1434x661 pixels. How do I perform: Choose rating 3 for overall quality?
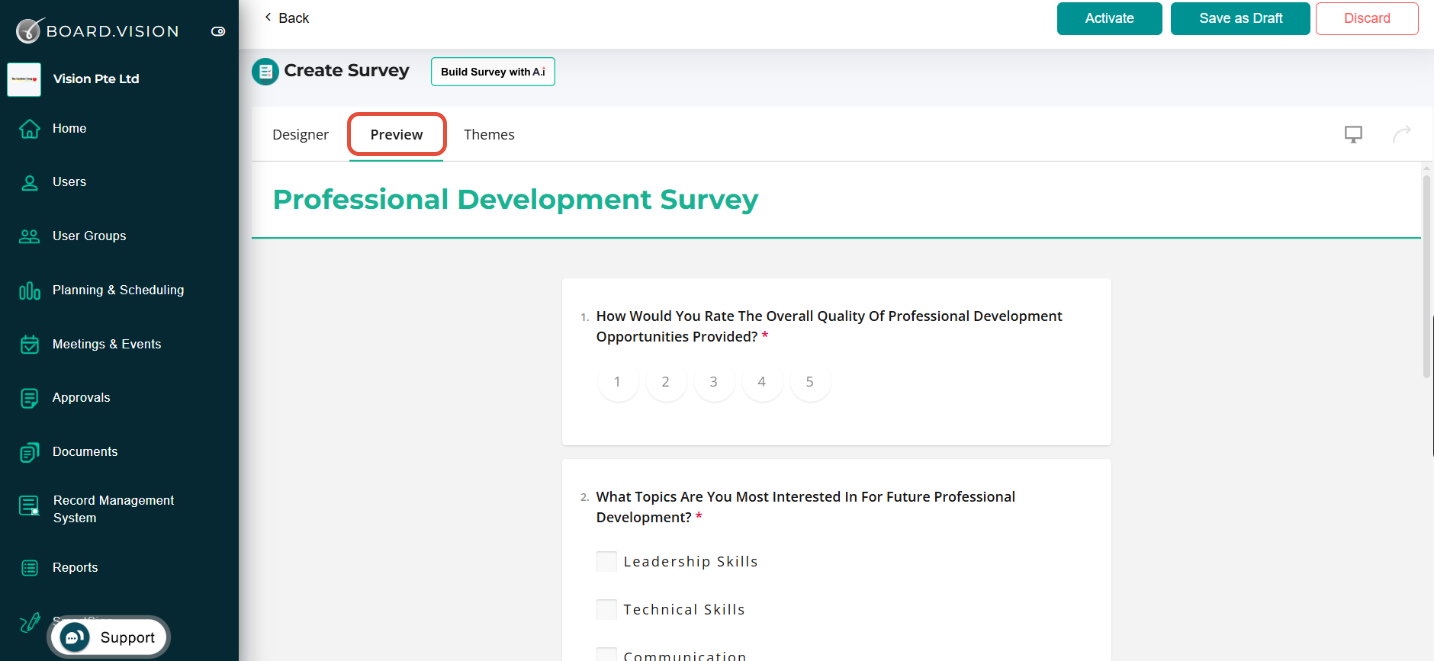coord(714,382)
